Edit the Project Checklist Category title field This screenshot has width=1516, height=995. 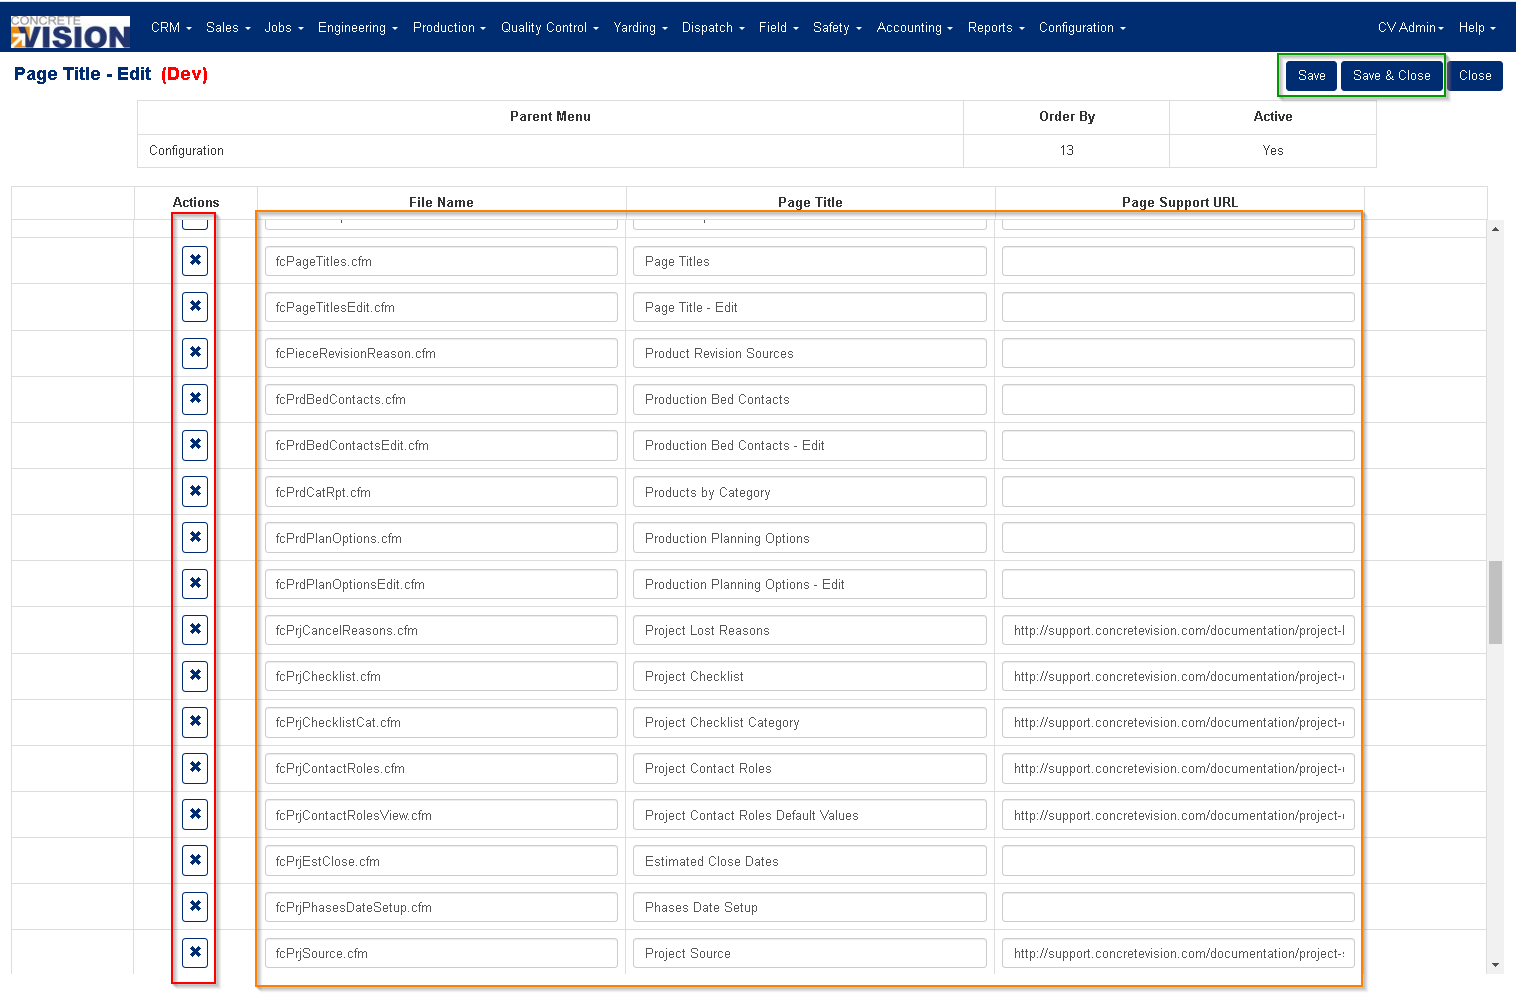(x=810, y=722)
